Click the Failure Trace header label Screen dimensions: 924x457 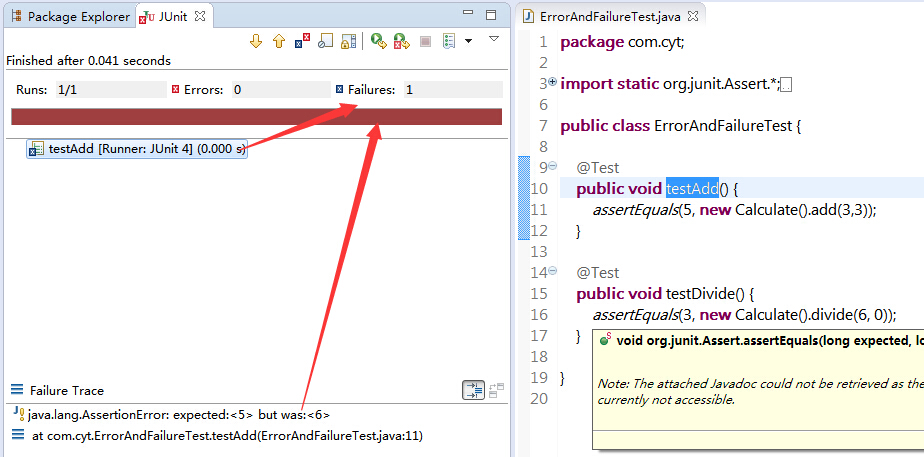tap(67, 390)
